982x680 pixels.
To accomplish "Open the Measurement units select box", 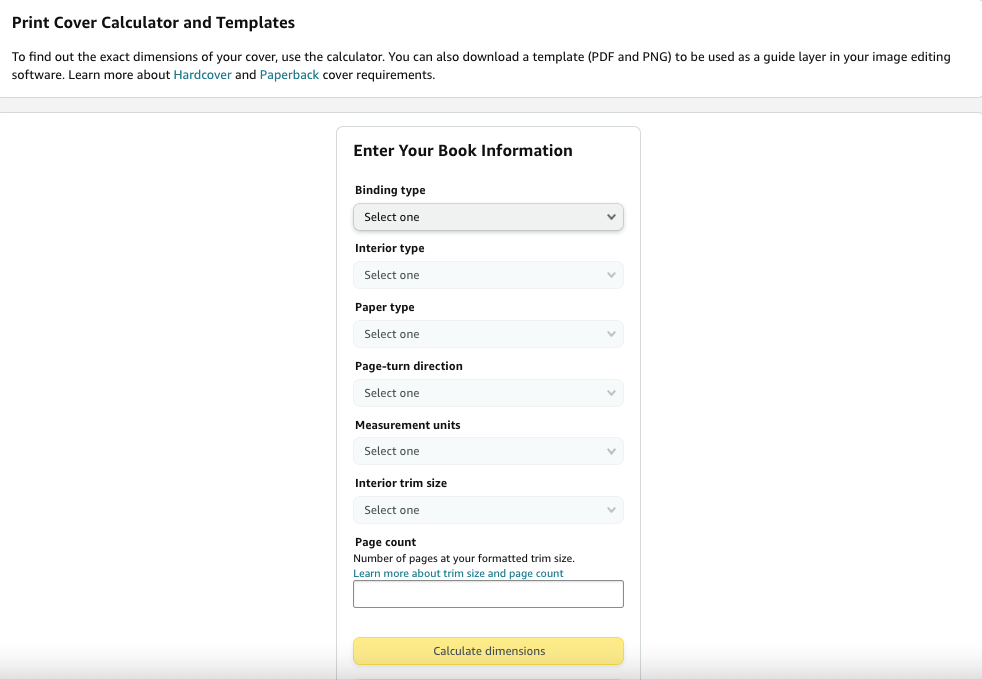I will pos(488,451).
